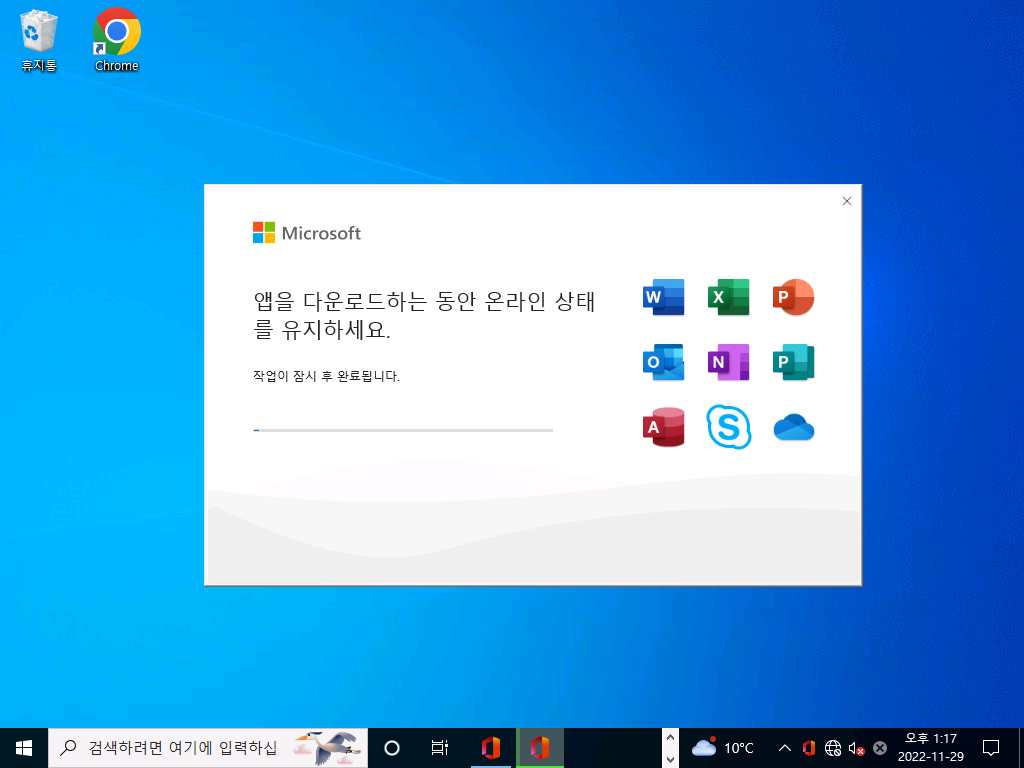The image size is (1024, 768).
Task: Click the taskbar search box
Action: 208,748
